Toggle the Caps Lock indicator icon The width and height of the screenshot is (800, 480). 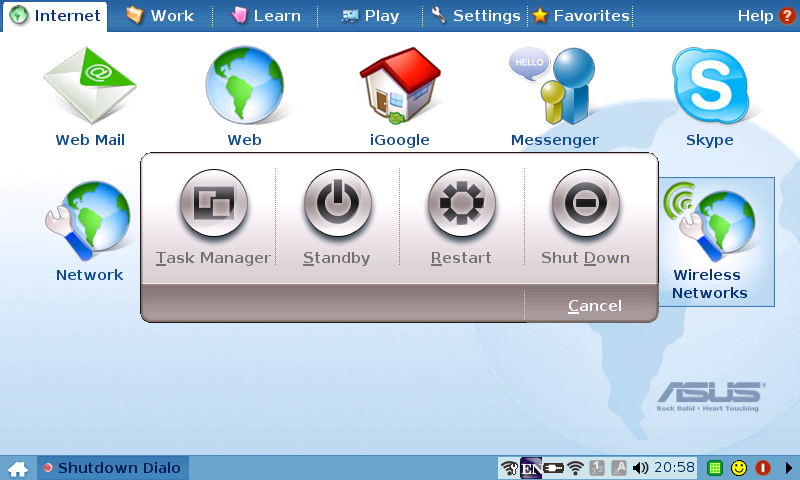(x=619, y=468)
